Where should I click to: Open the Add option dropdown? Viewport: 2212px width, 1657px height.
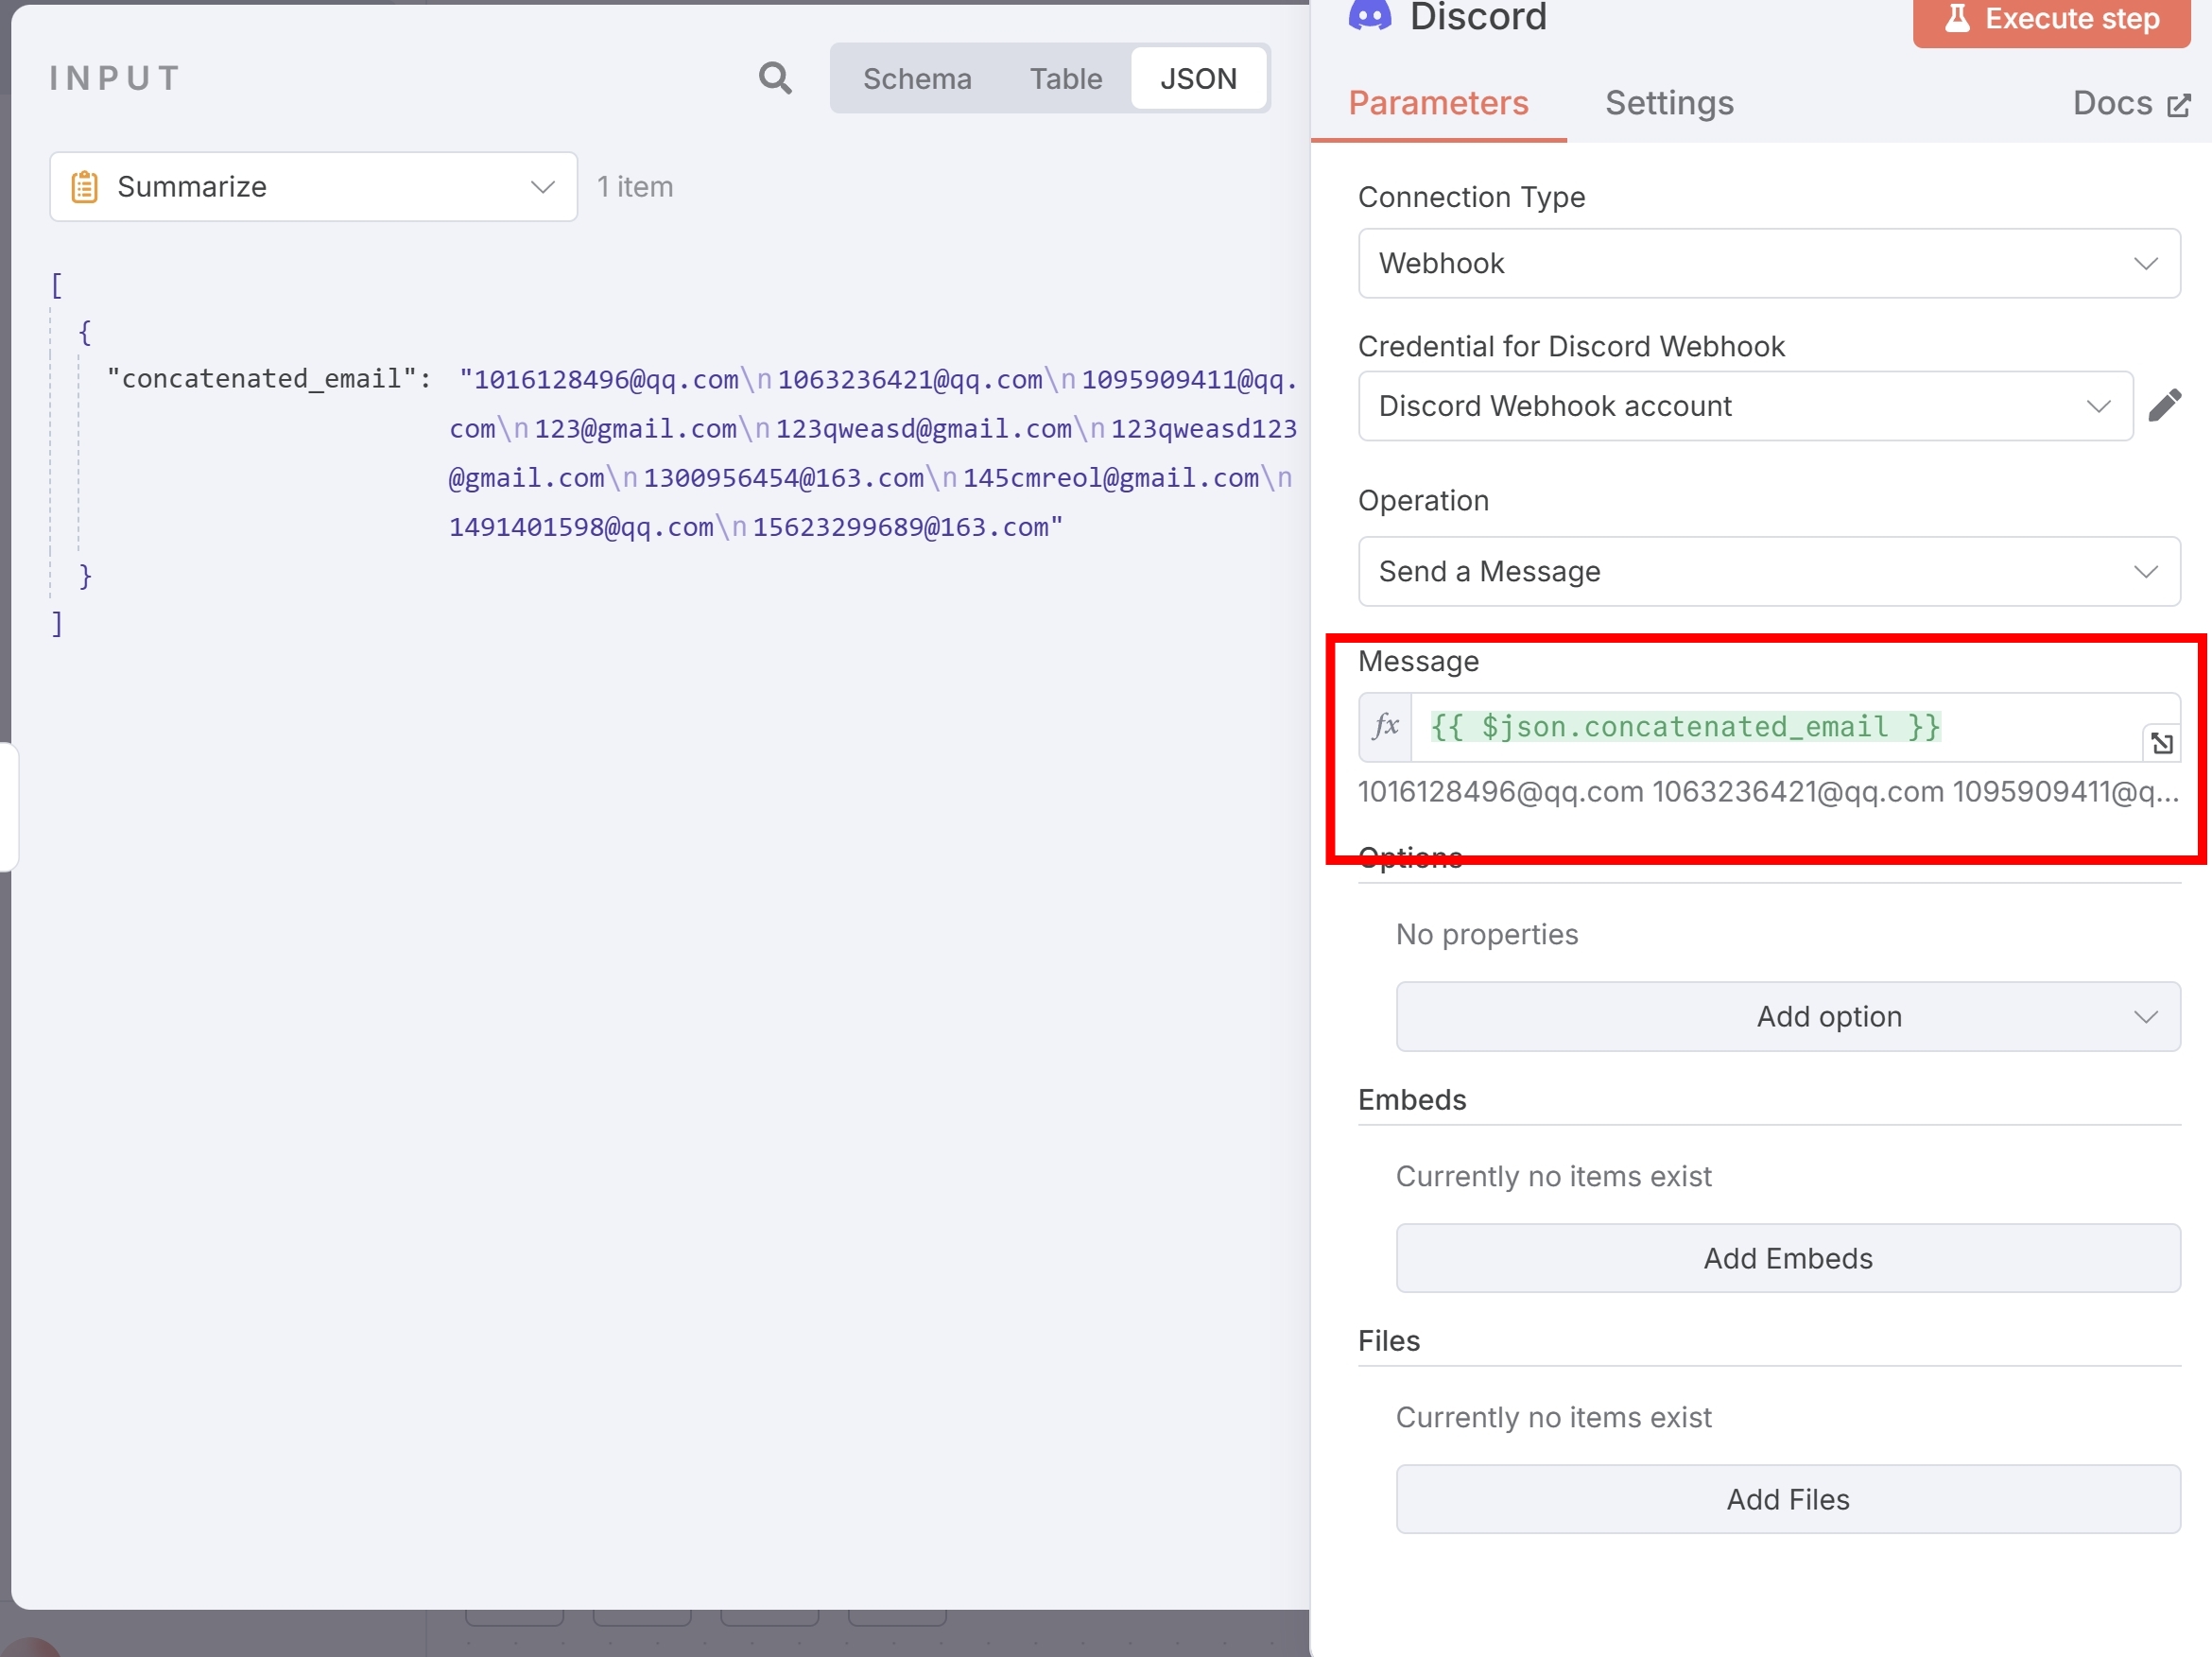(x=1787, y=1016)
